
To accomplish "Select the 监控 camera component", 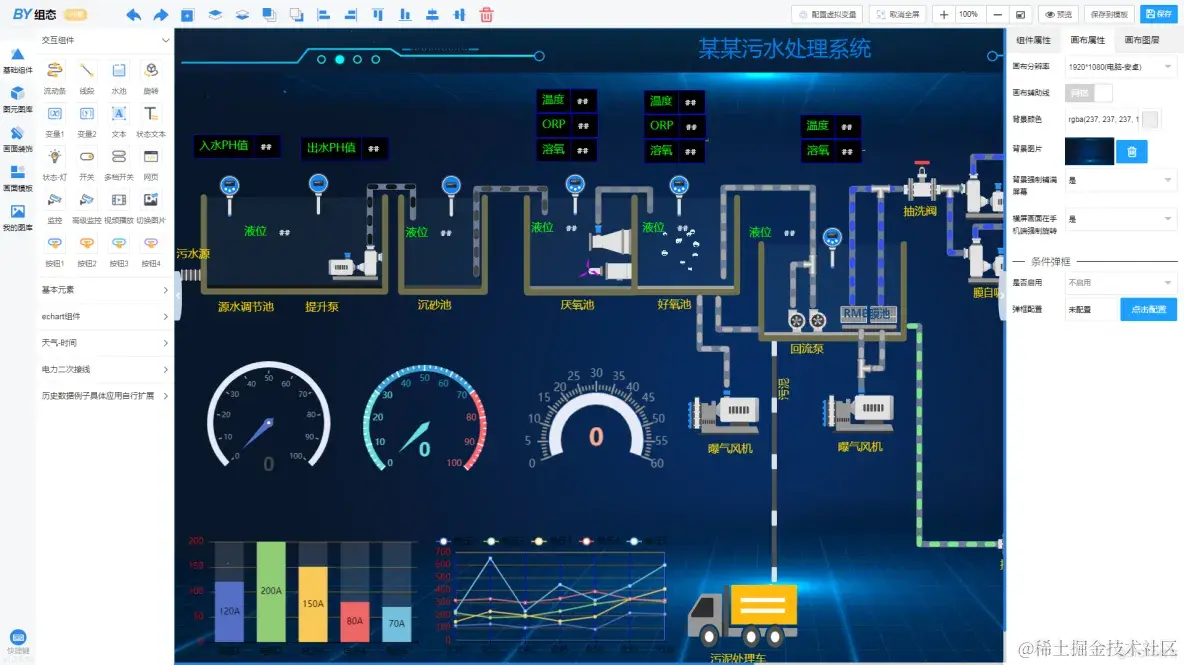I will coord(54,206).
